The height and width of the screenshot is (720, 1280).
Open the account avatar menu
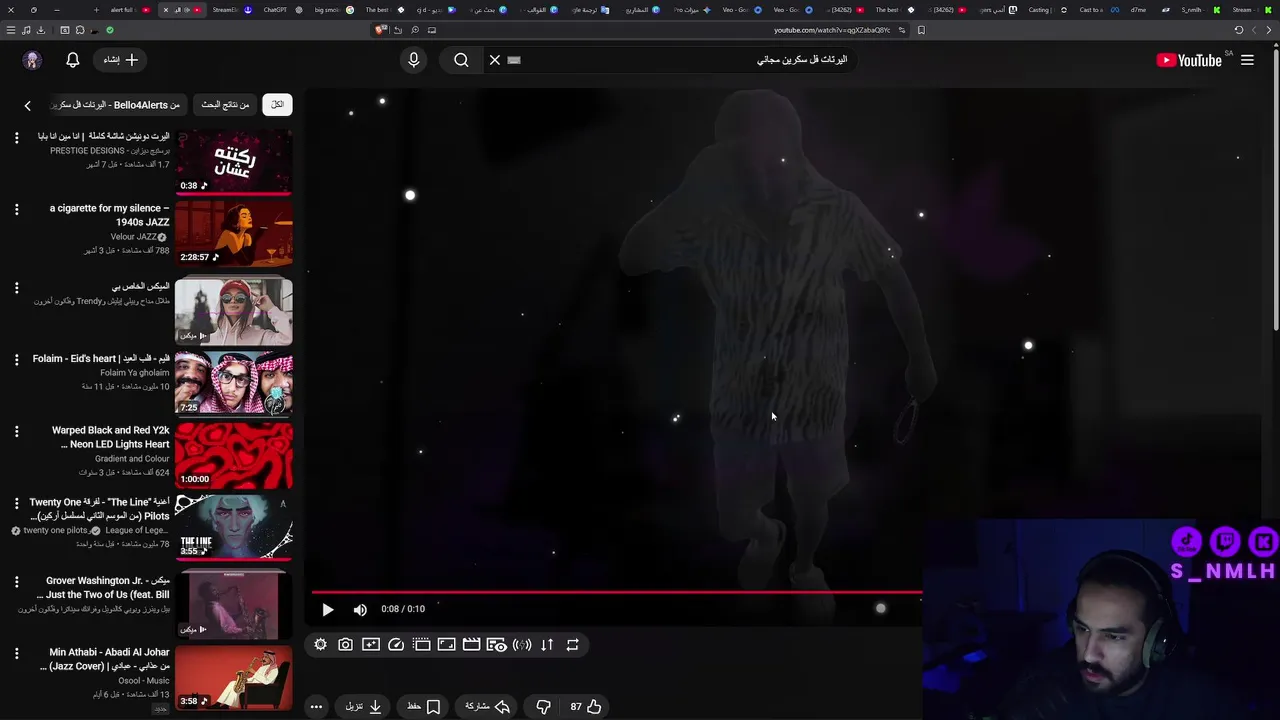(32, 60)
